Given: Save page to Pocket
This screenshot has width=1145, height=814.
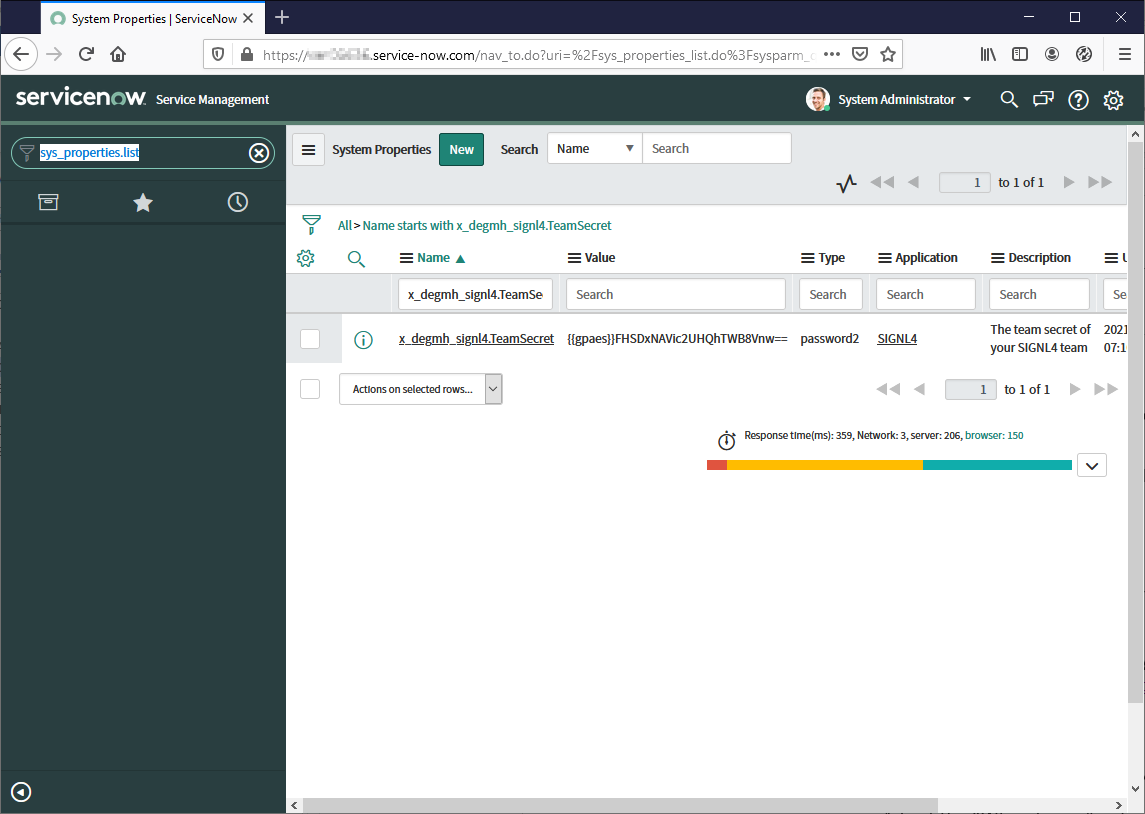Looking at the screenshot, I should (860, 54).
